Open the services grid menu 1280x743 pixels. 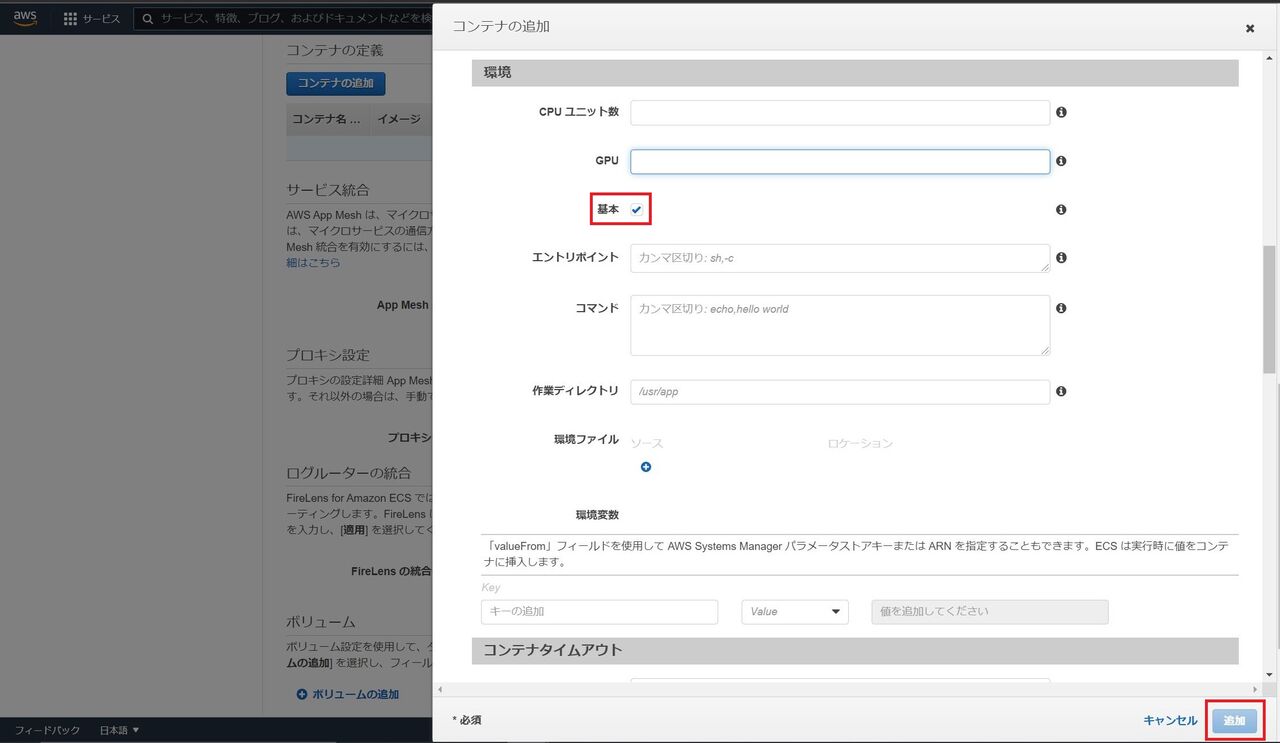(70, 19)
